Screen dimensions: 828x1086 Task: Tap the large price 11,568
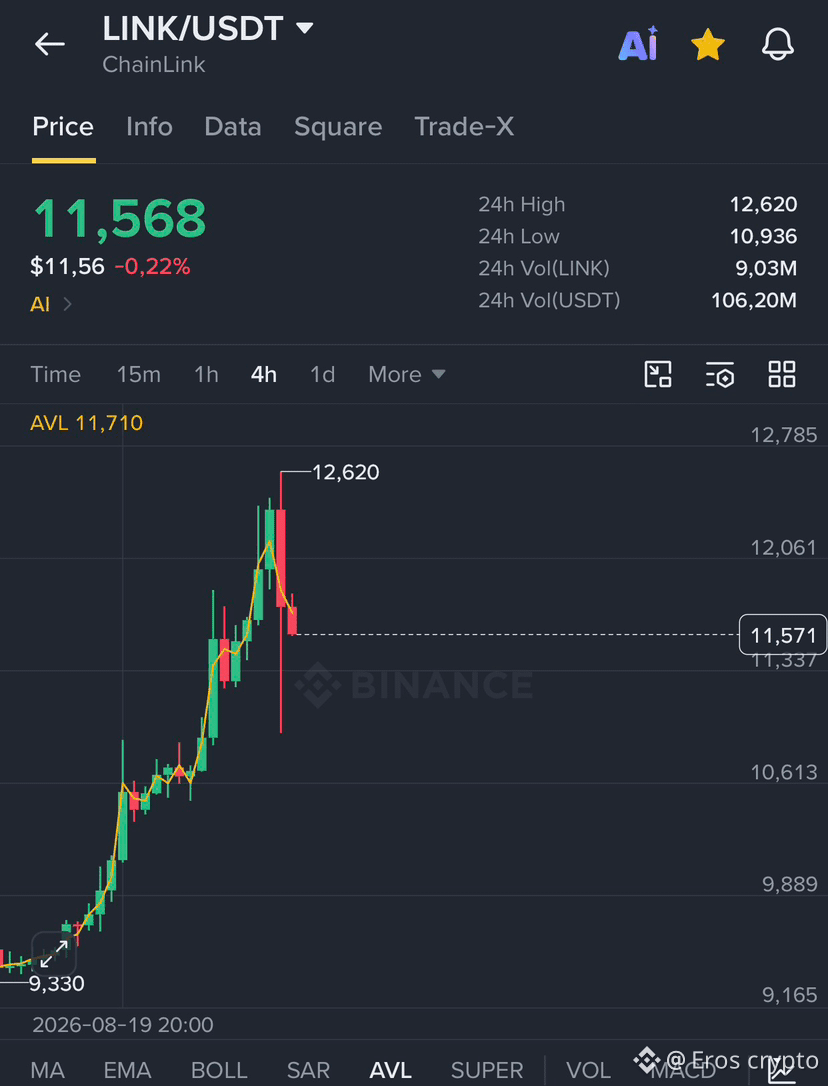click(x=120, y=219)
